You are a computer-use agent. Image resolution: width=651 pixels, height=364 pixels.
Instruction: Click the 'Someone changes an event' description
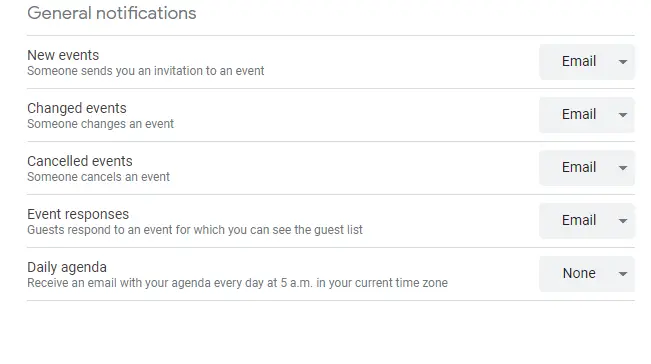click(100, 124)
